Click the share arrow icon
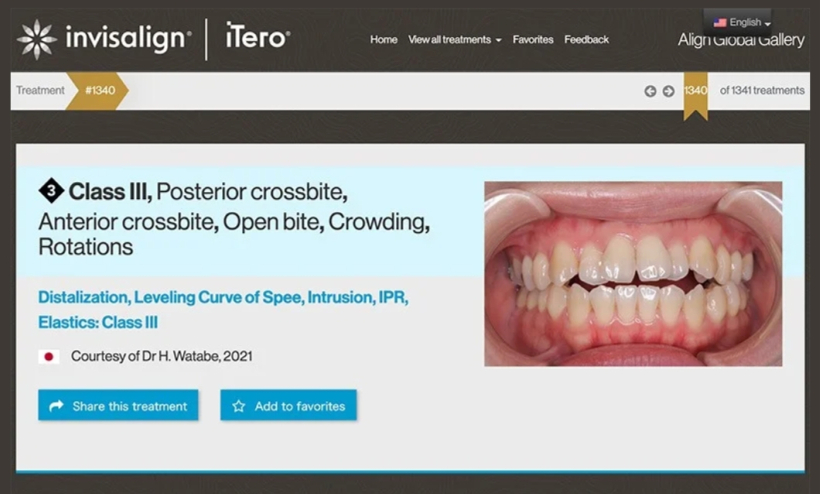 click(x=56, y=406)
